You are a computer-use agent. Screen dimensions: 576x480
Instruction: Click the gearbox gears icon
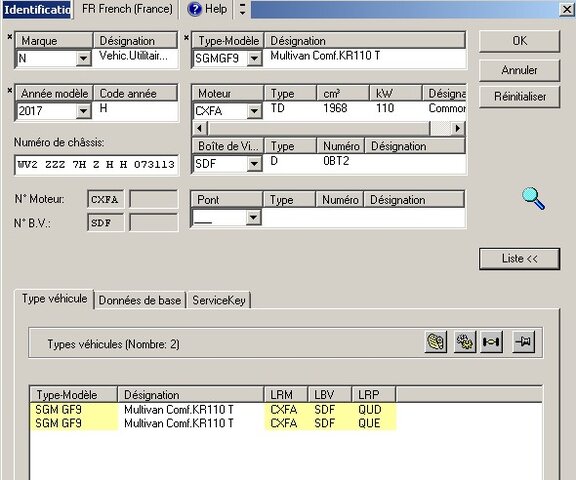coord(465,342)
